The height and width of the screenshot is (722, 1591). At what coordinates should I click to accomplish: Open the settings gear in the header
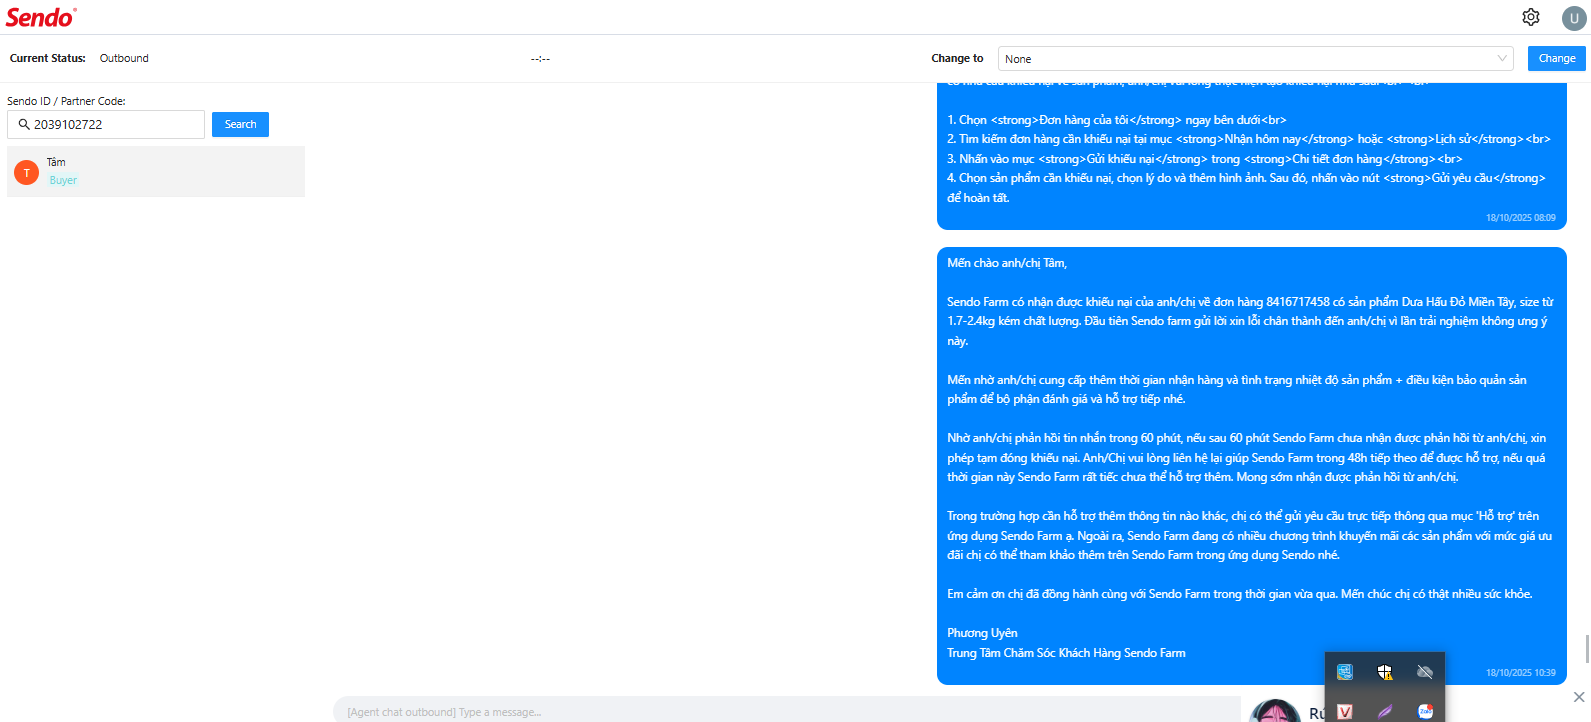[1531, 17]
